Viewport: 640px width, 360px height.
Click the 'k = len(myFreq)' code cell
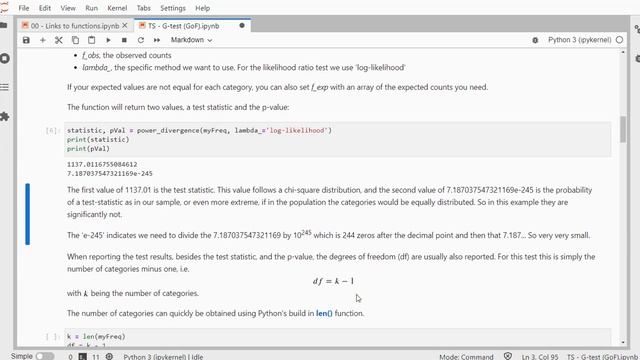coord(338,338)
